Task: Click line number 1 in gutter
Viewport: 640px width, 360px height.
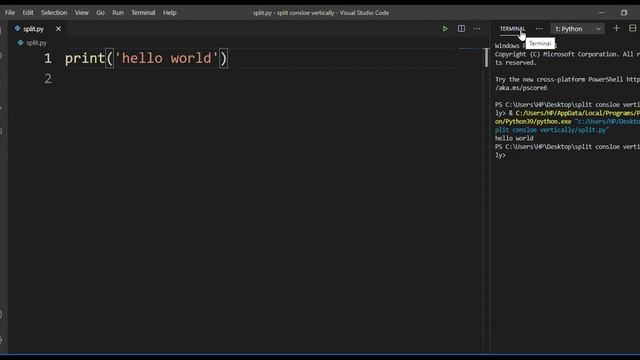Action: tap(48, 58)
